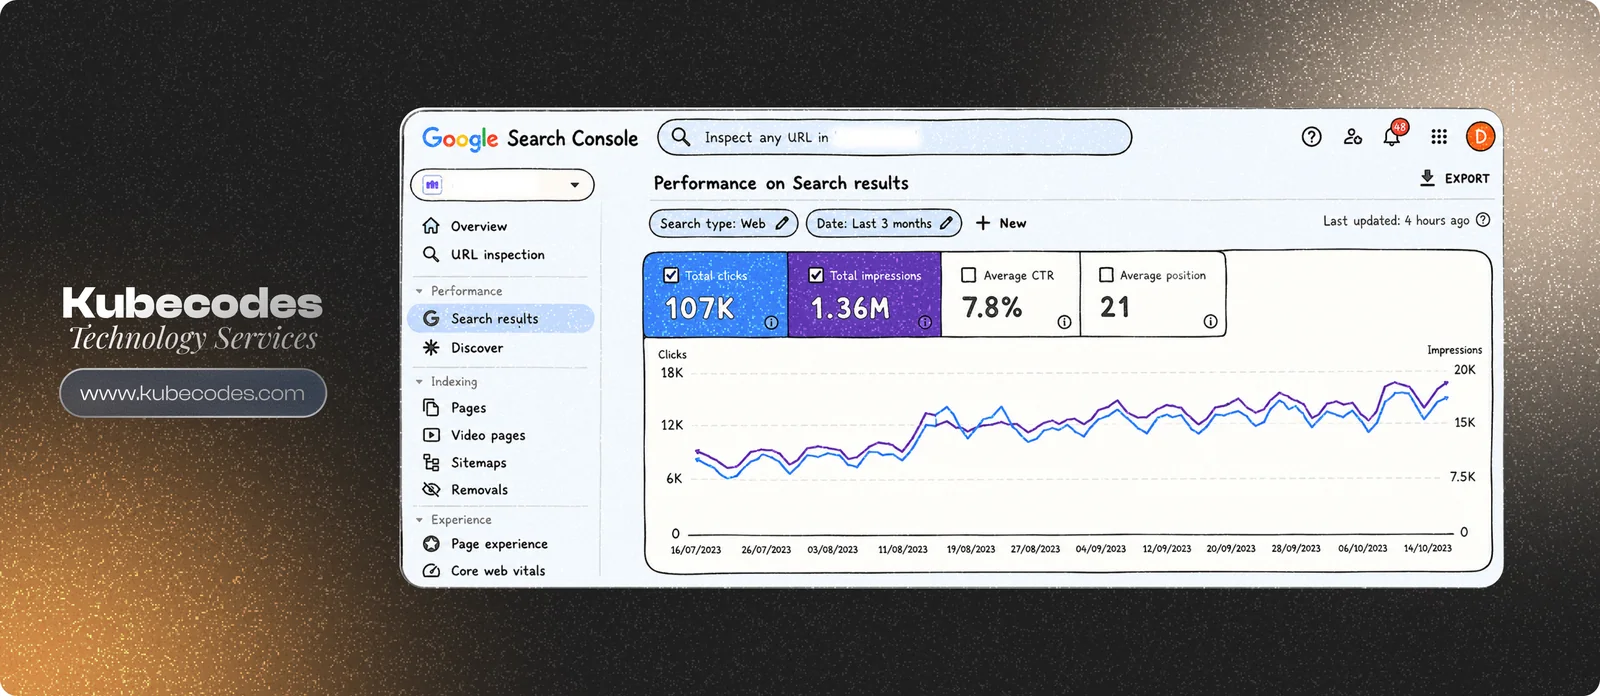Click the Page experience badge icon

coord(431,544)
